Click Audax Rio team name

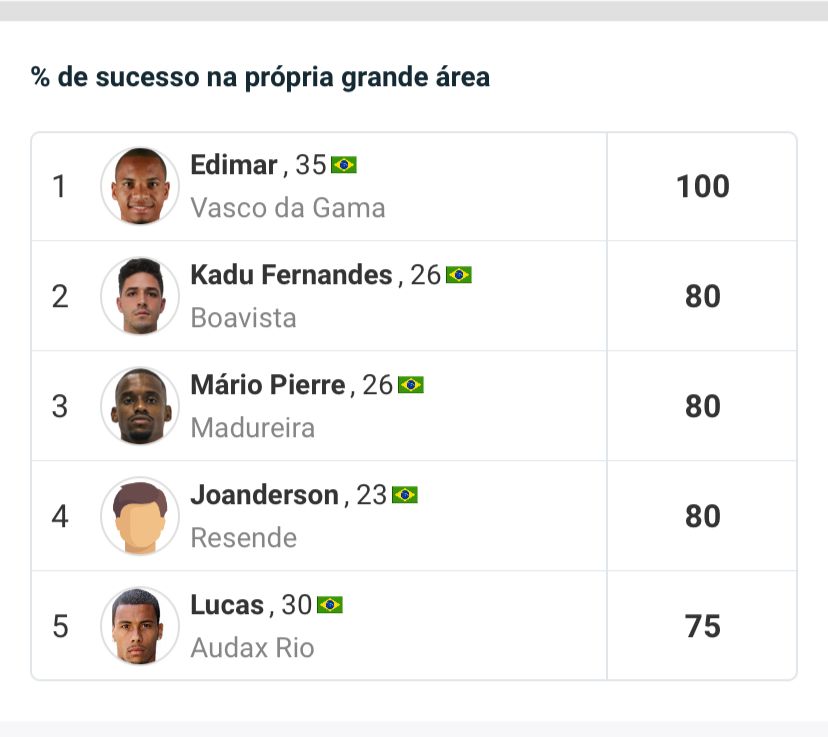pyautogui.click(x=252, y=648)
